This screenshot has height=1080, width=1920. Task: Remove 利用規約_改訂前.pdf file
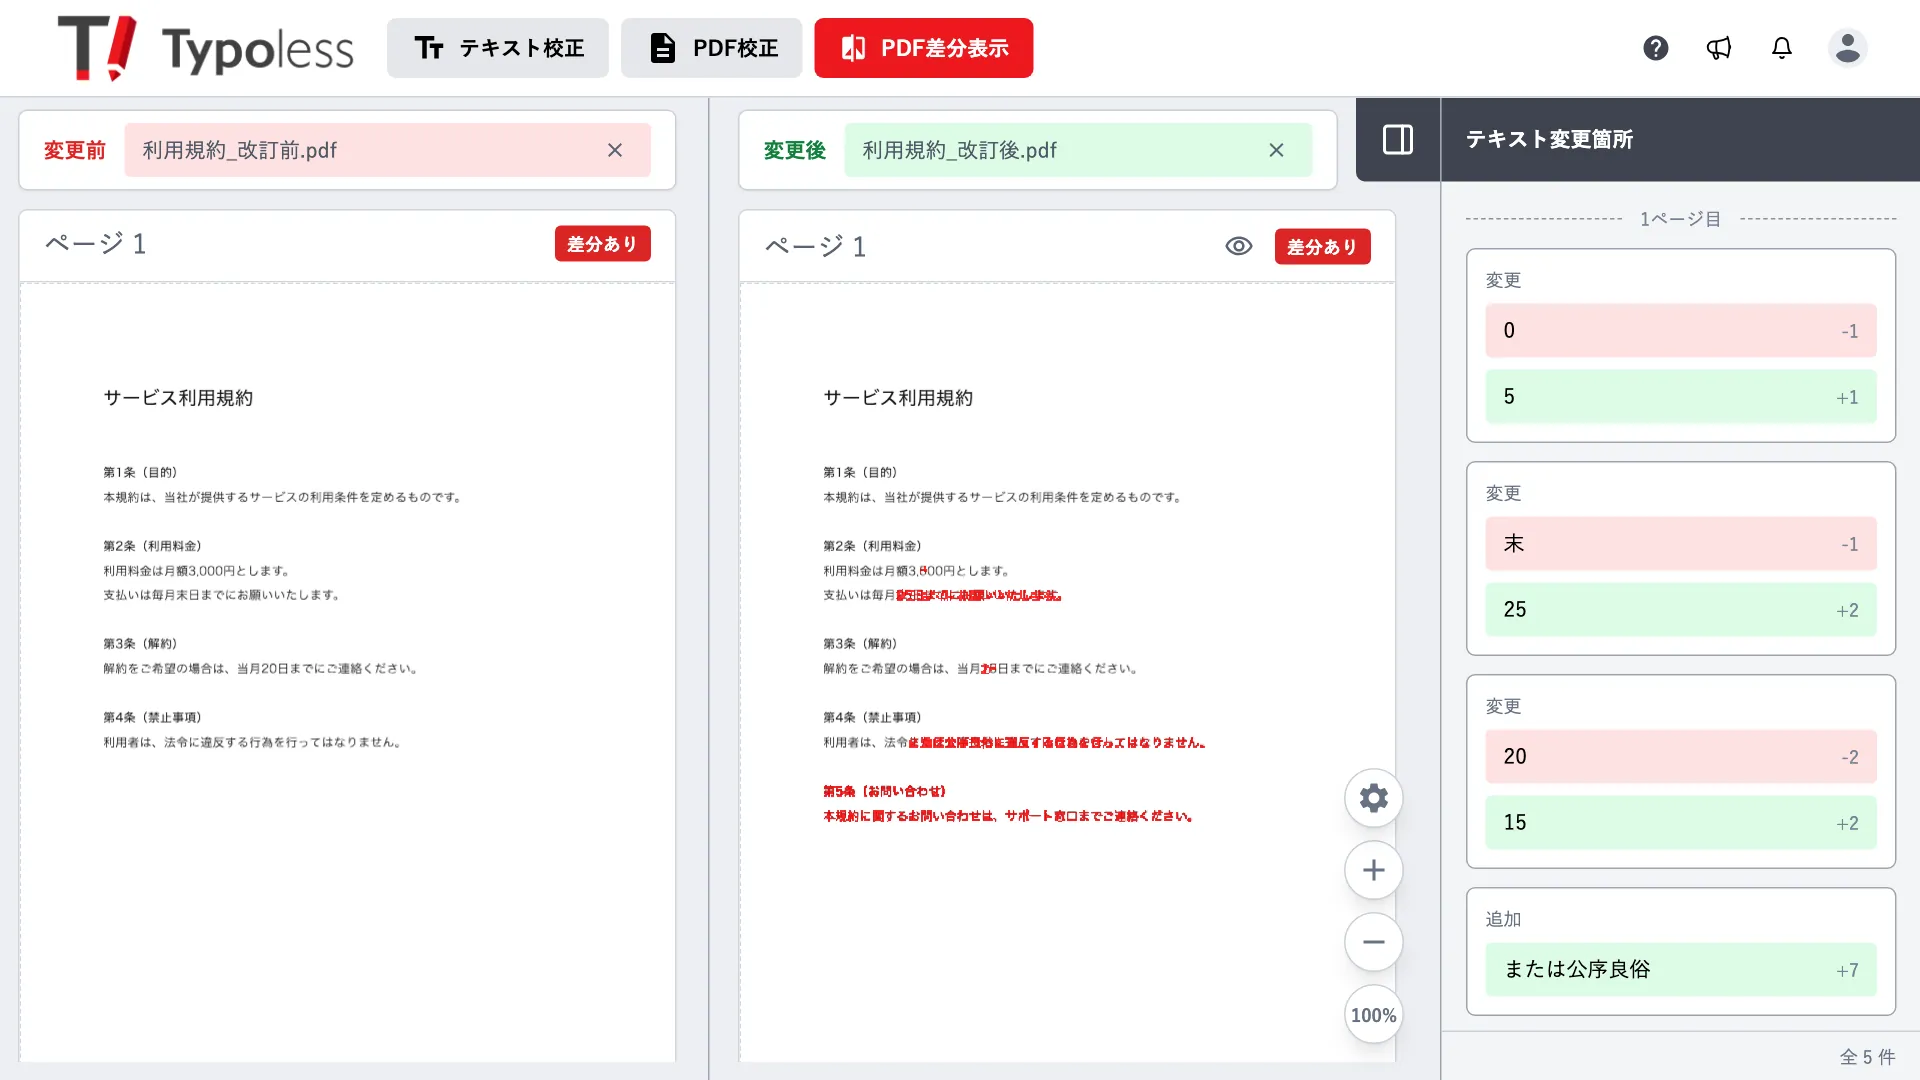(615, 150)
